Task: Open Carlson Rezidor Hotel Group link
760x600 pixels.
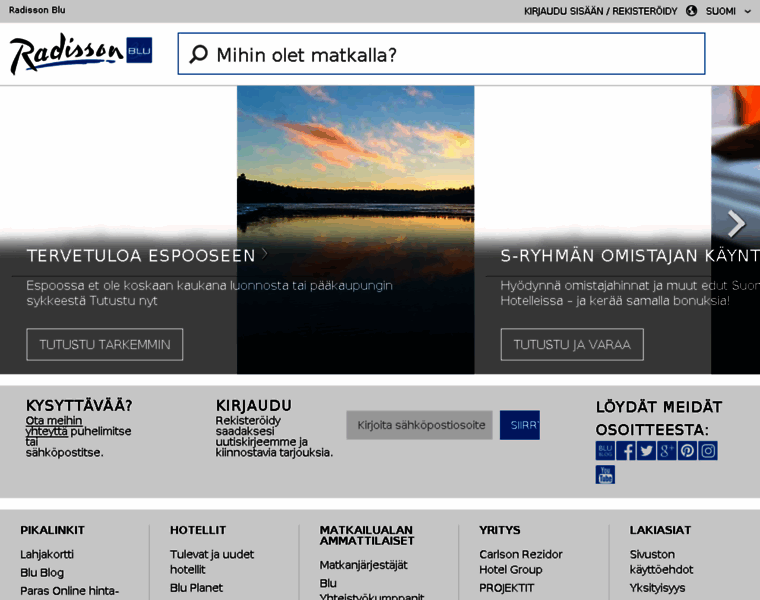Action: pyautogui.click(x=521, y=562)
